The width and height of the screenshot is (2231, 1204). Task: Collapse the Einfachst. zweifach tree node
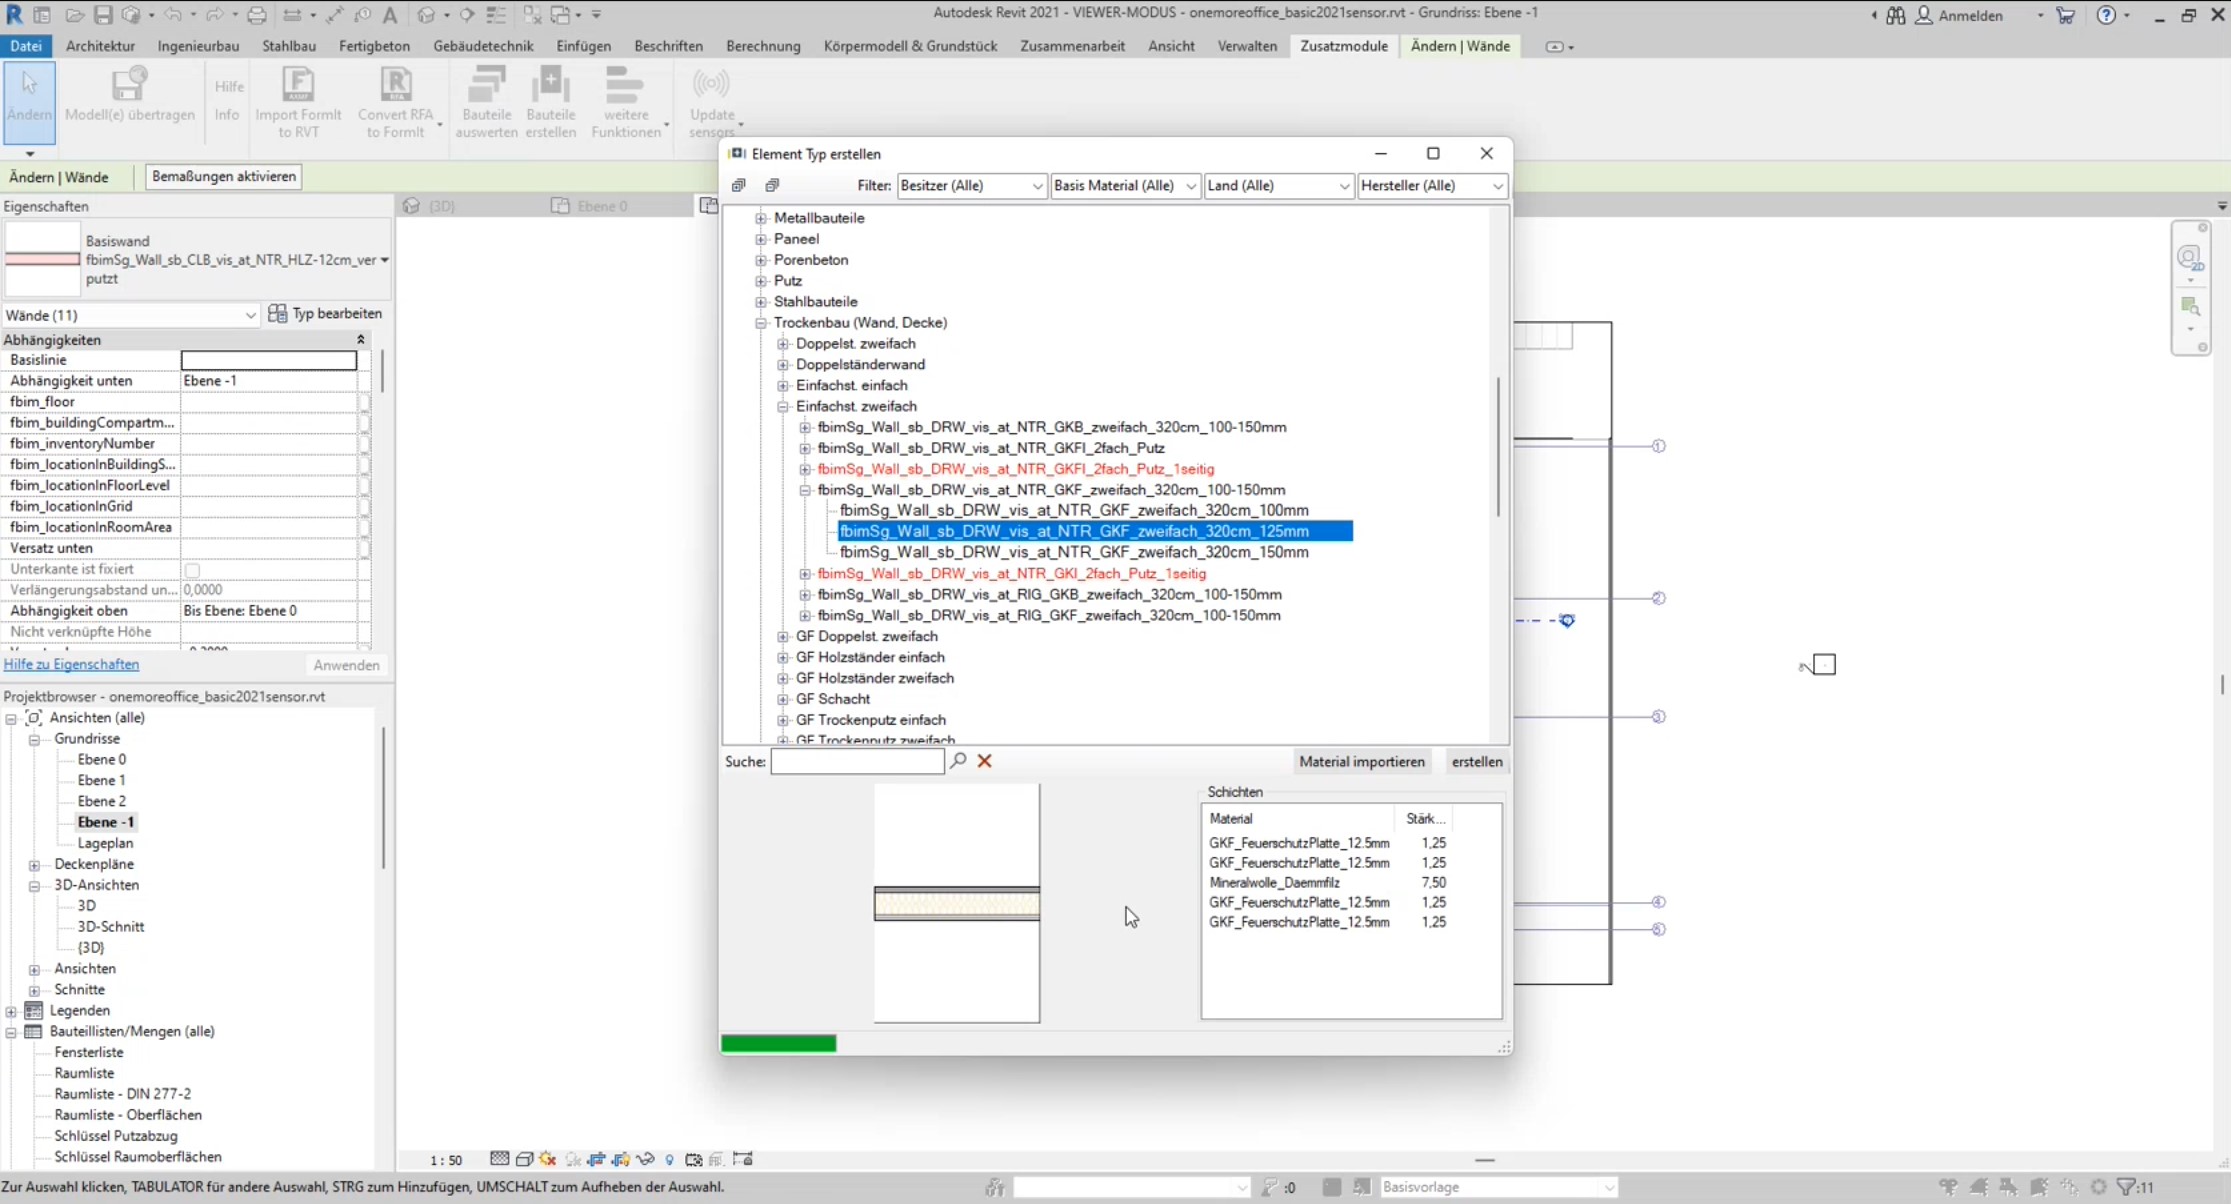click(x=783, y=407)
